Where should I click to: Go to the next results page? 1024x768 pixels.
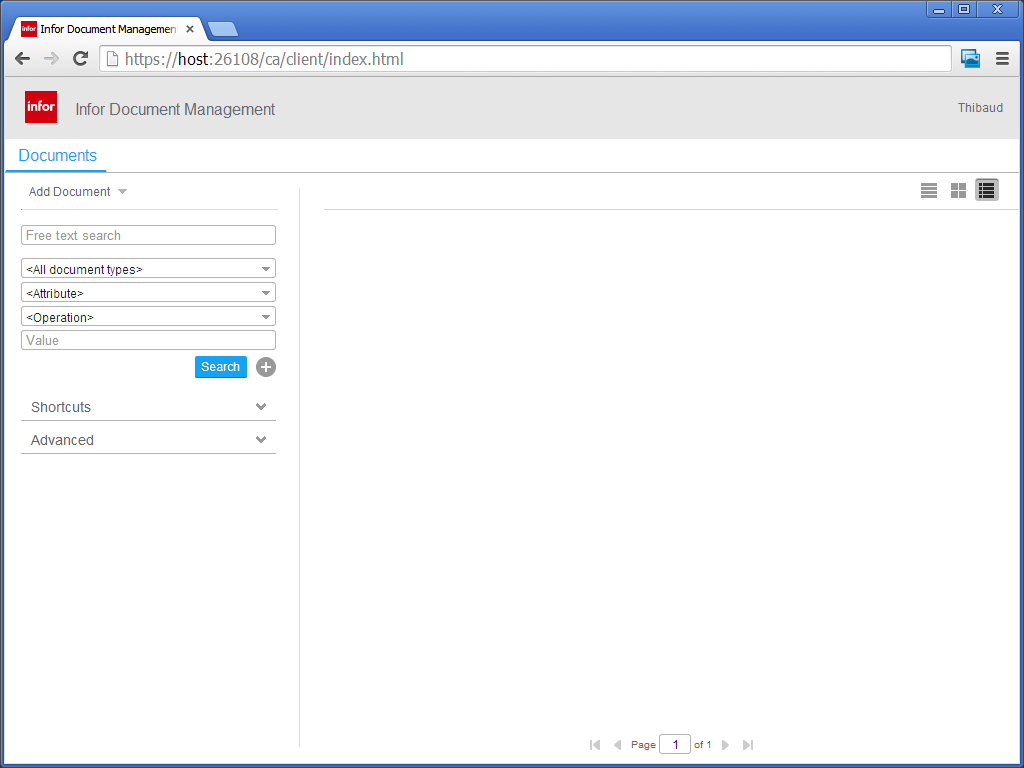click(726, 745)
